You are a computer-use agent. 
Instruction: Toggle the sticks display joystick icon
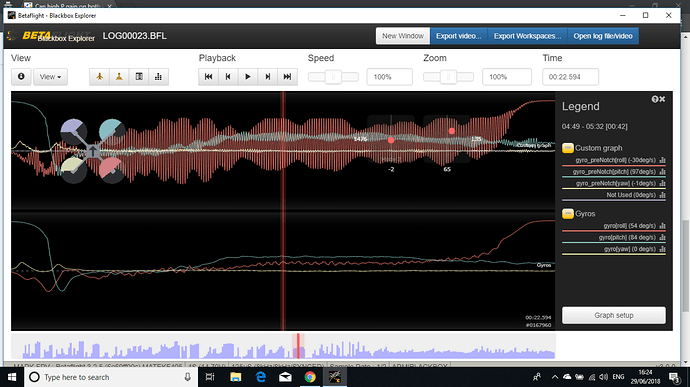[x=119, y=77]
